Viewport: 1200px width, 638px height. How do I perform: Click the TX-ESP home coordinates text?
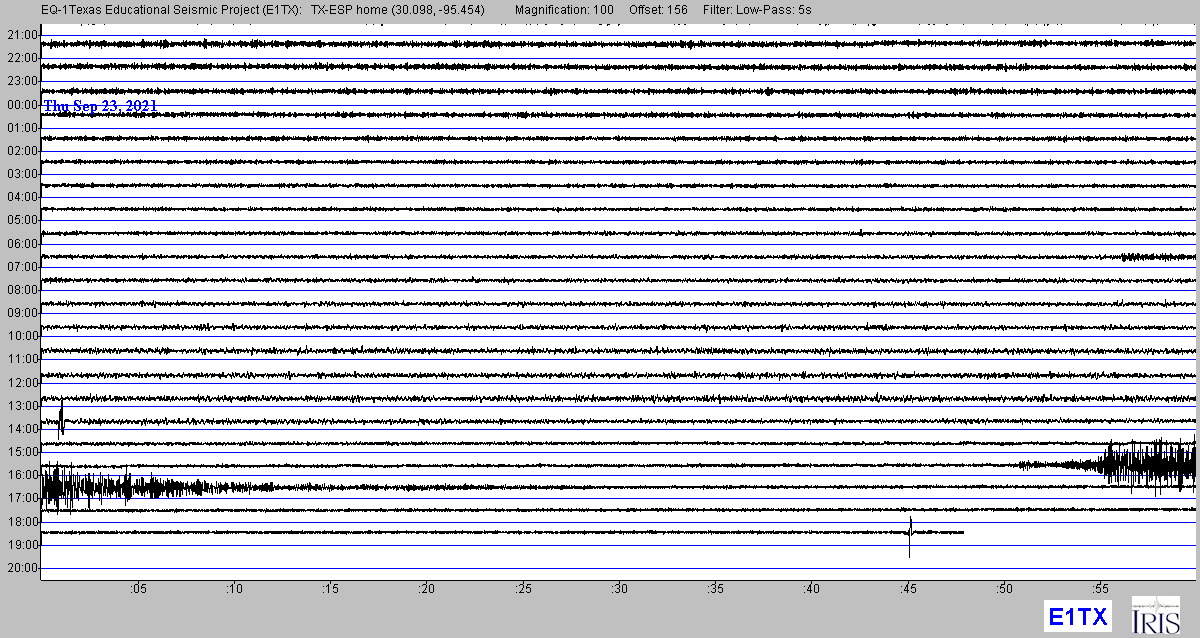point(399,9)
